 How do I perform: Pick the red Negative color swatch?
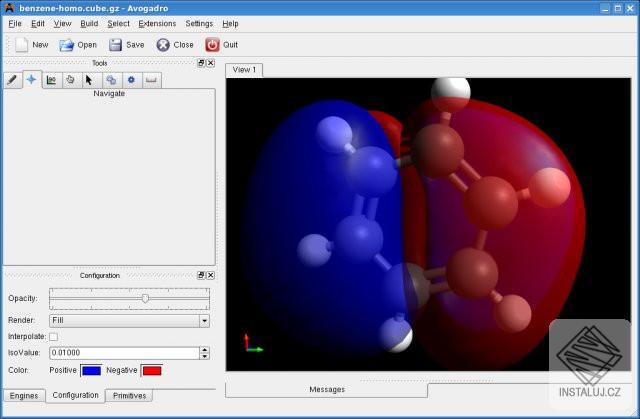coord(152,370)
